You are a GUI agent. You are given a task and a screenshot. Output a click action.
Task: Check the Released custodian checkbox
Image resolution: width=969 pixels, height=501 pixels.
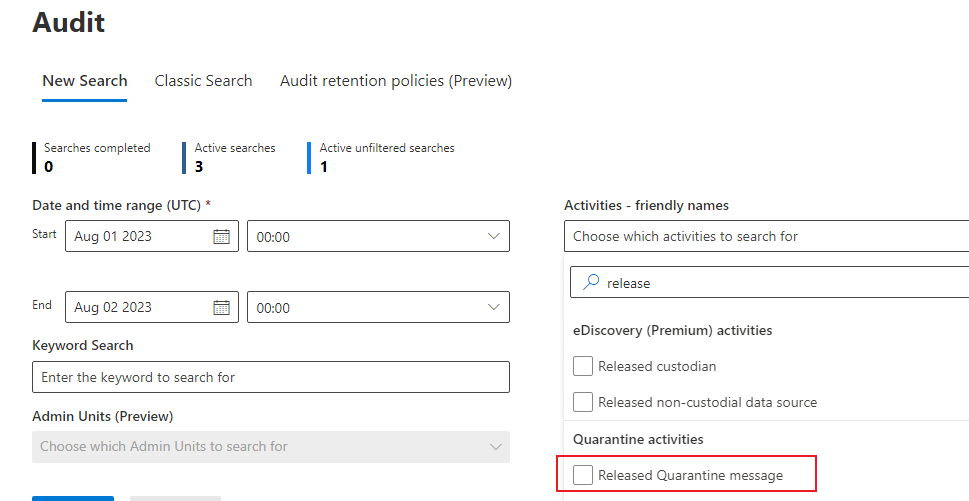click(x=583, y=366)
